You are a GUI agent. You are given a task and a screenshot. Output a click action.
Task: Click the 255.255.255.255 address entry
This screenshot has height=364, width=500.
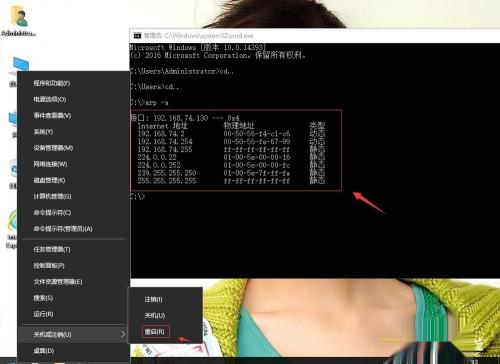167,181
